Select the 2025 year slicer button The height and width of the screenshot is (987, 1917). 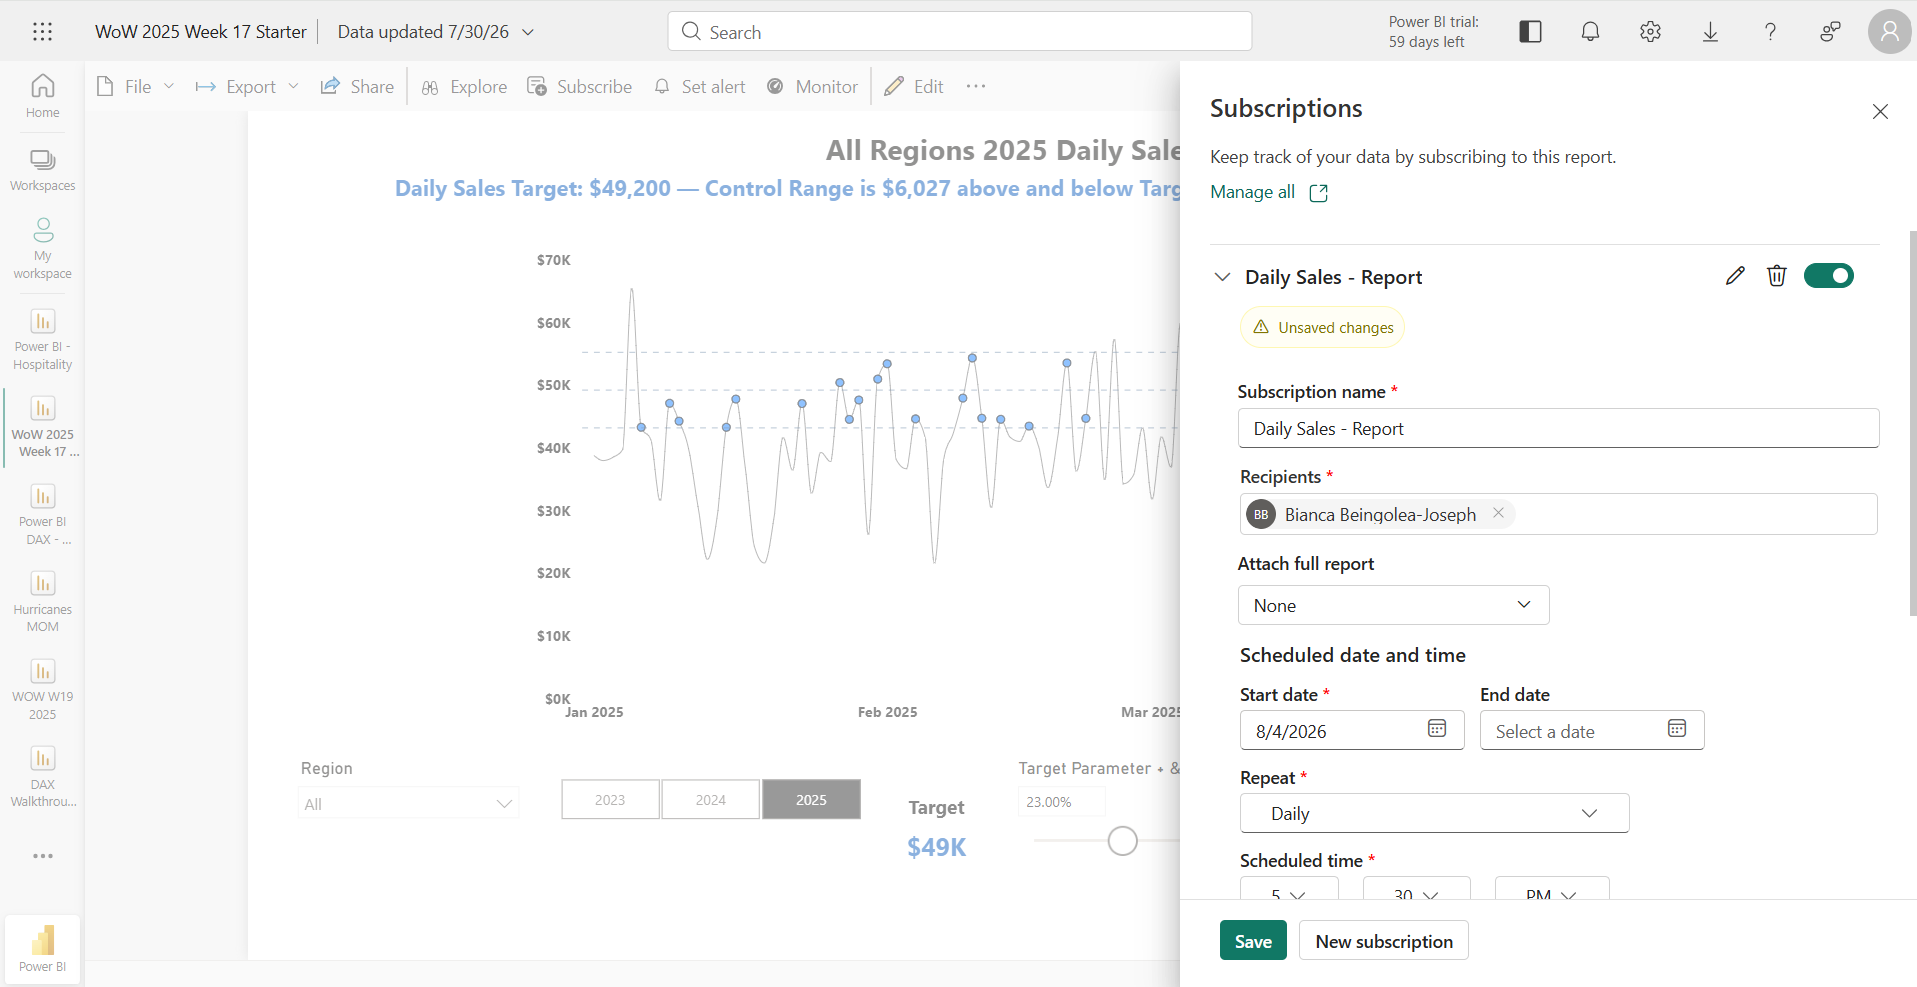[x=811, y=799]
